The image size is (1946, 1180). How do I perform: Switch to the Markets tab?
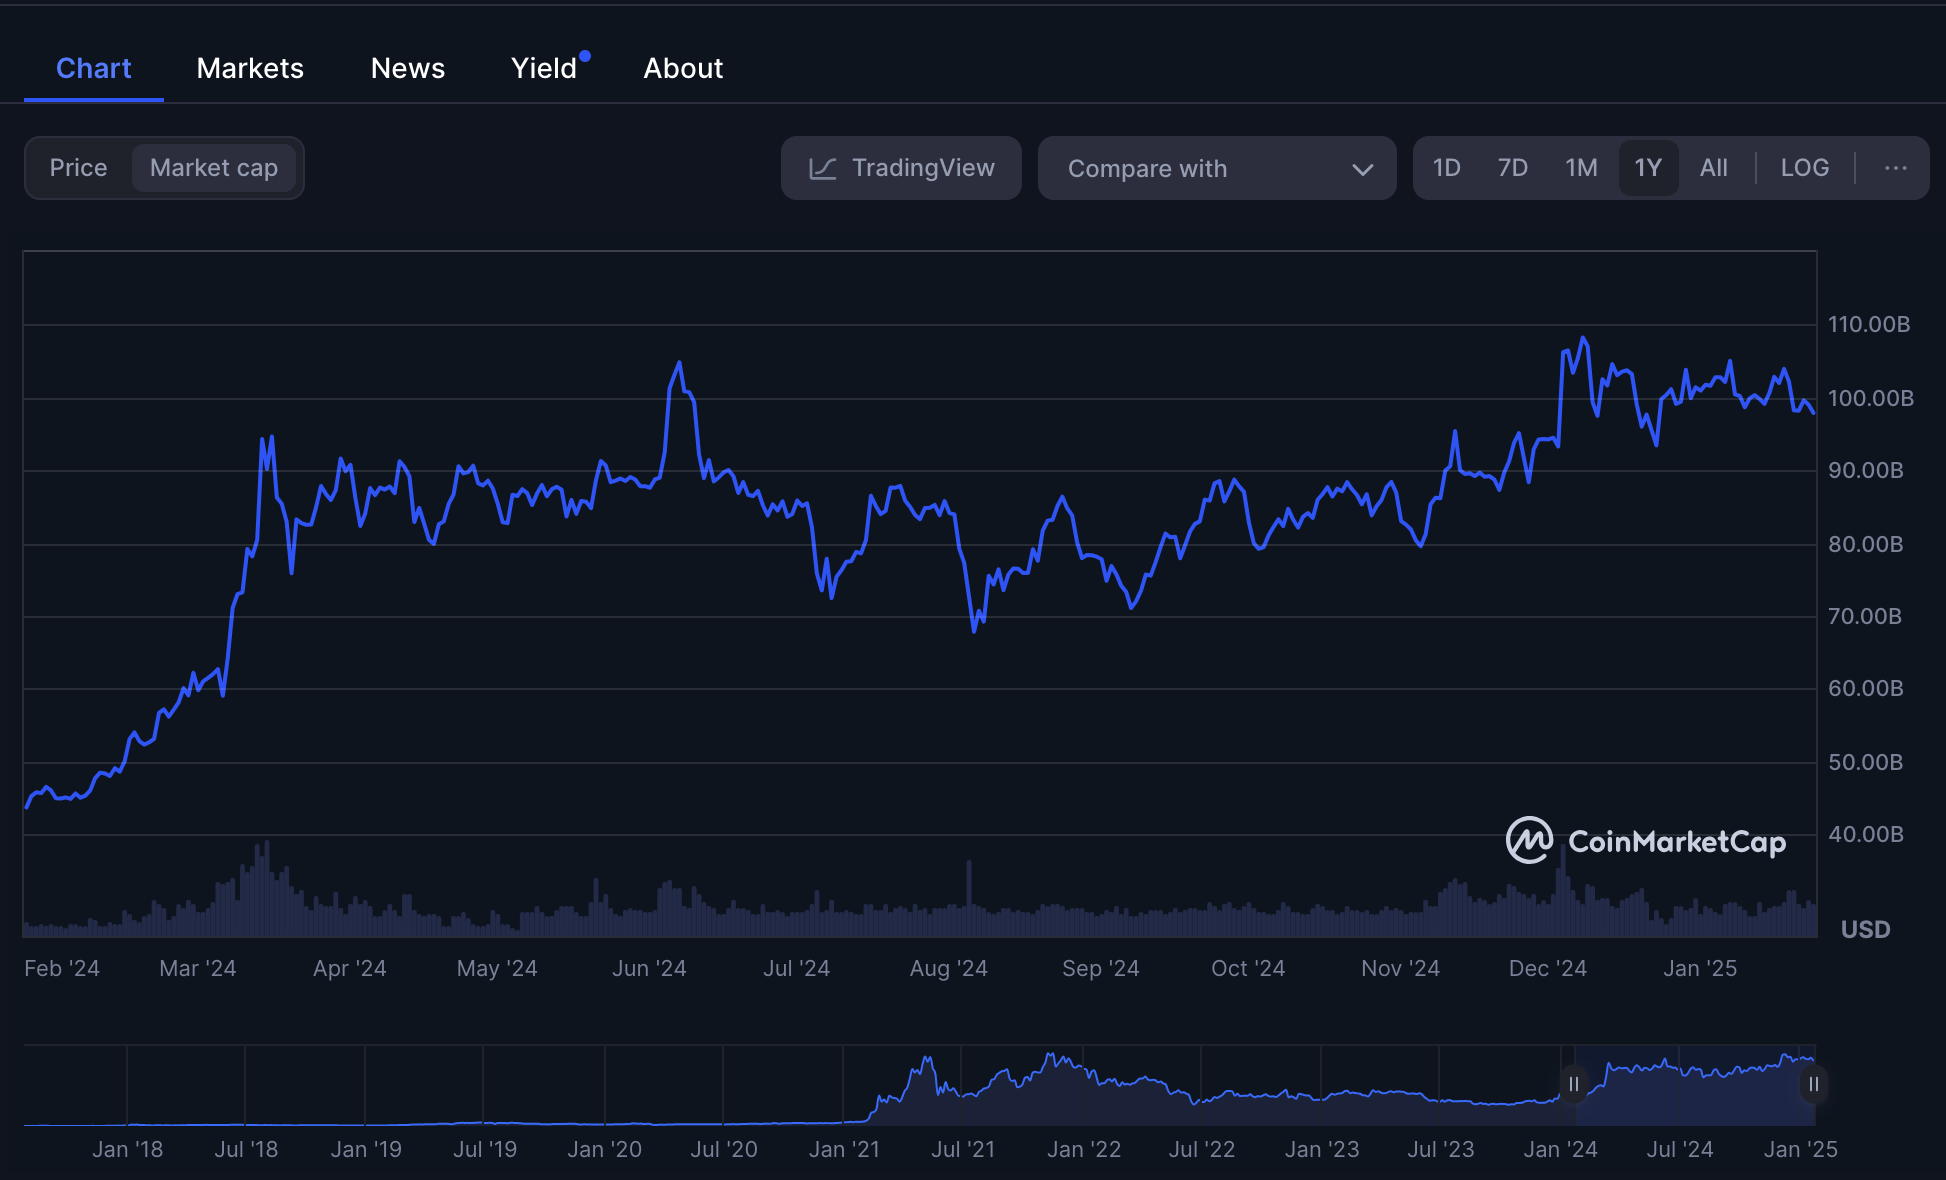[x=250, y=68]
